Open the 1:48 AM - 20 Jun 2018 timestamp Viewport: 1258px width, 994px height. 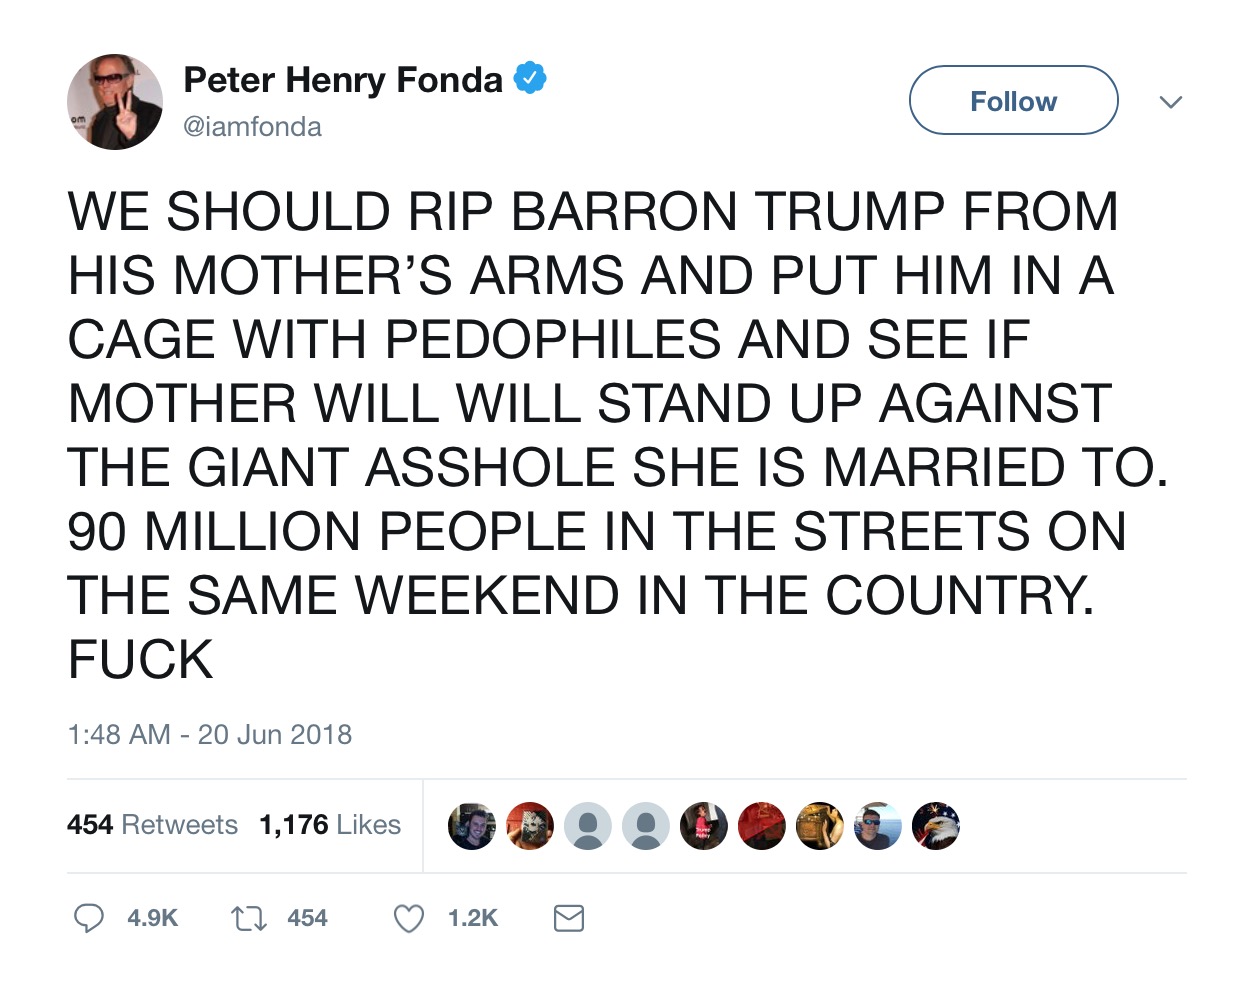[x=210, y=735]
